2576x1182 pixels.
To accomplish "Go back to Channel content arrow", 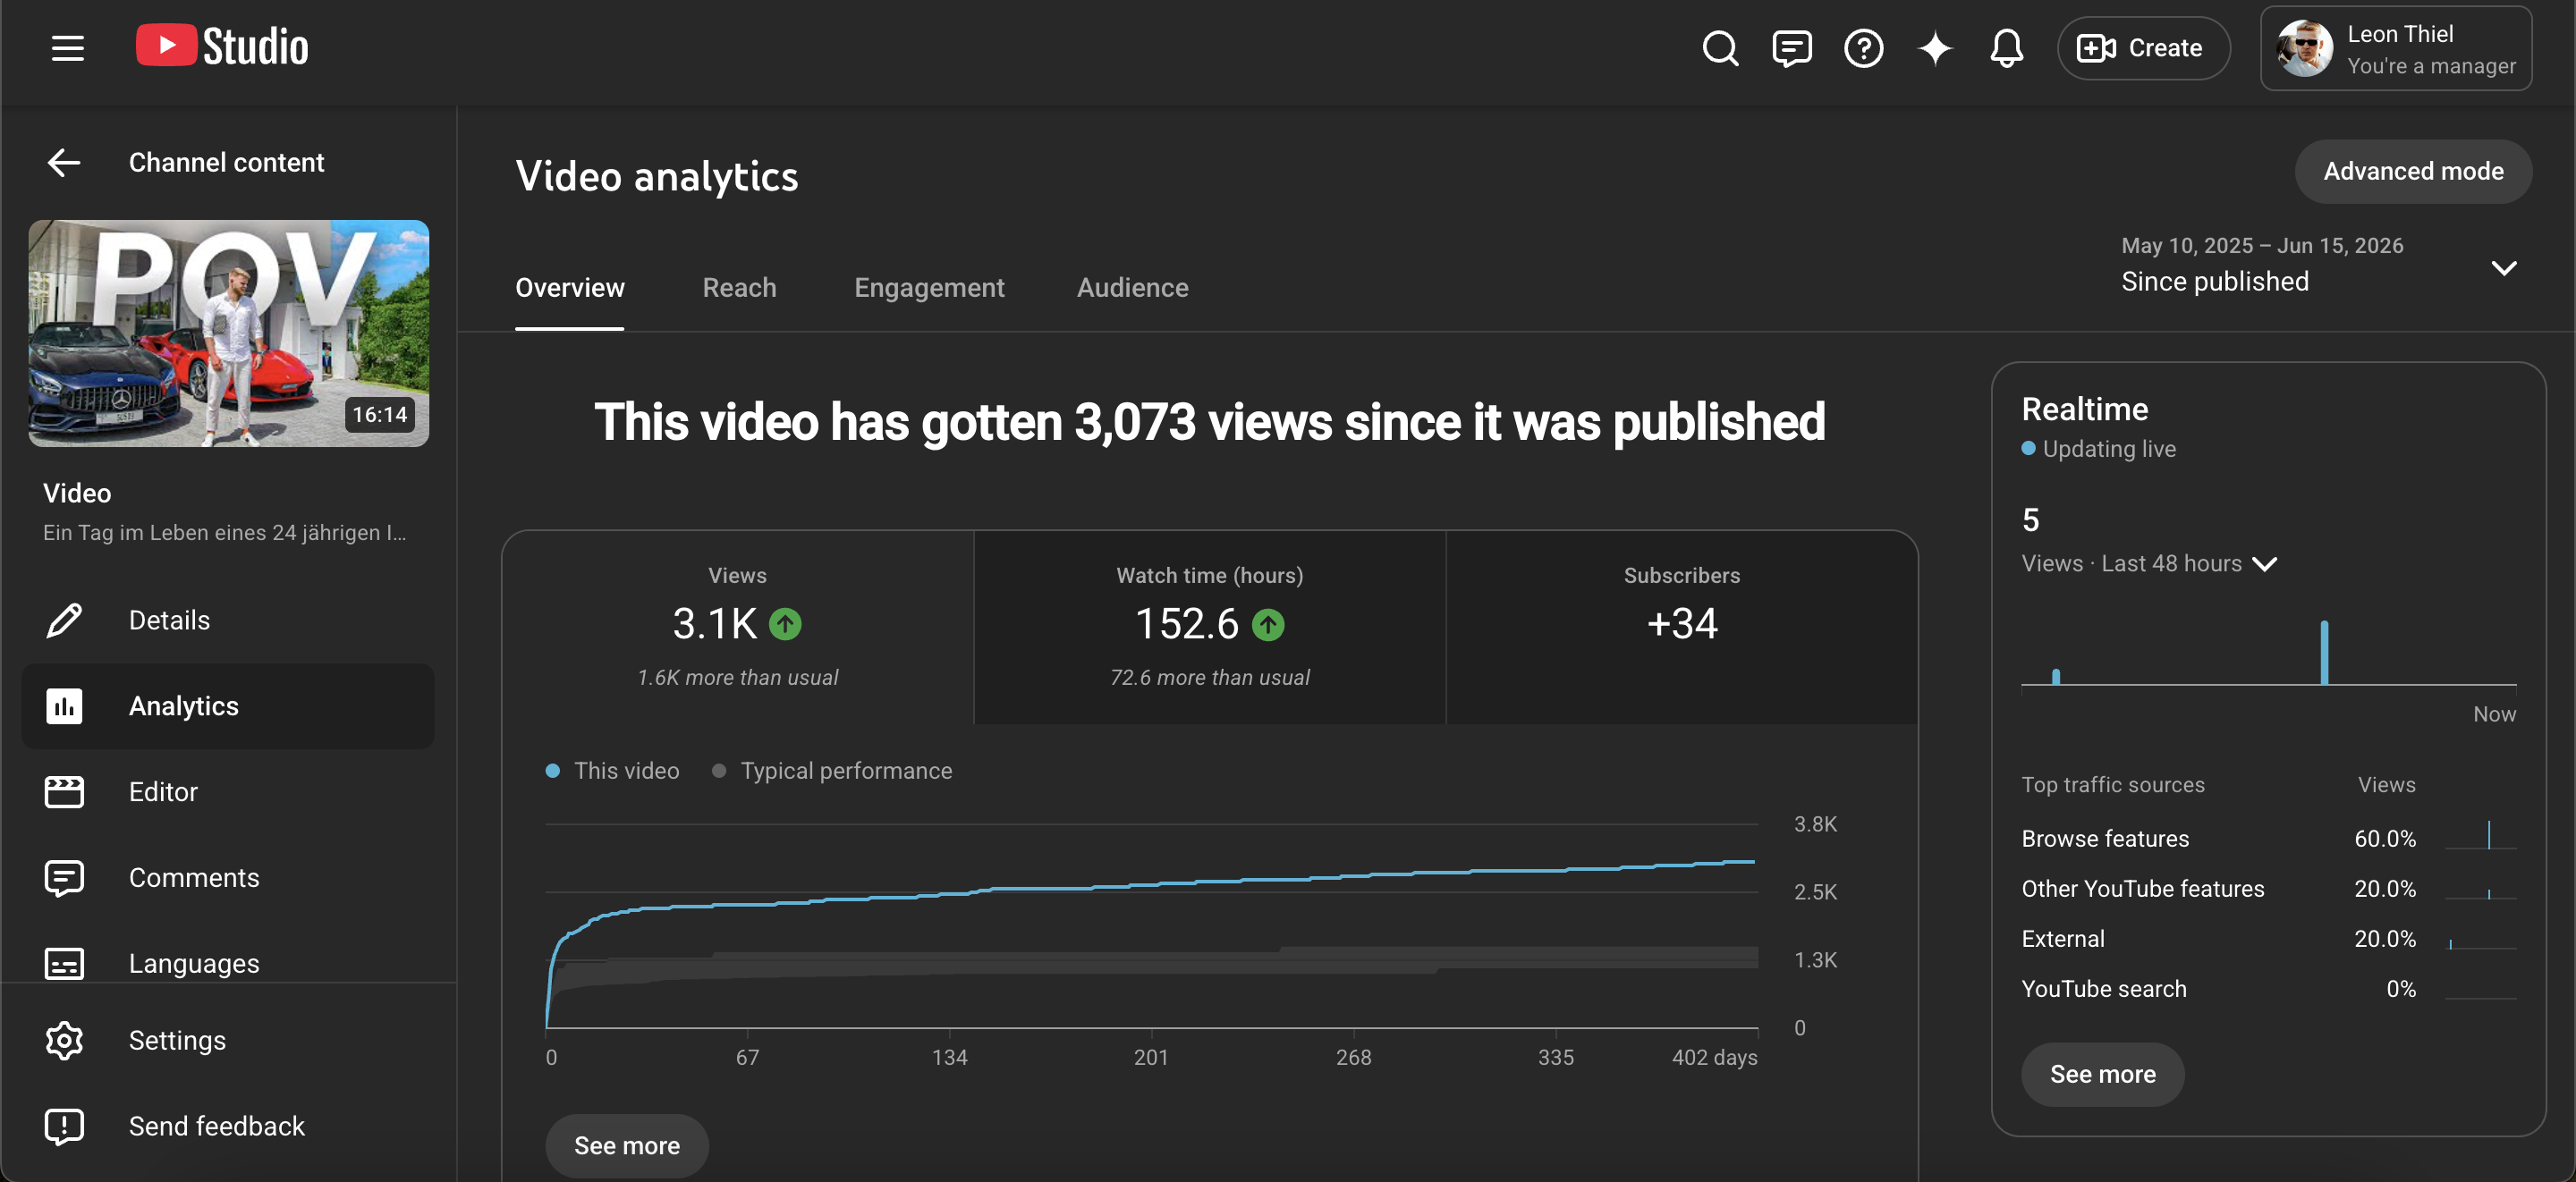I will point(64,162).
